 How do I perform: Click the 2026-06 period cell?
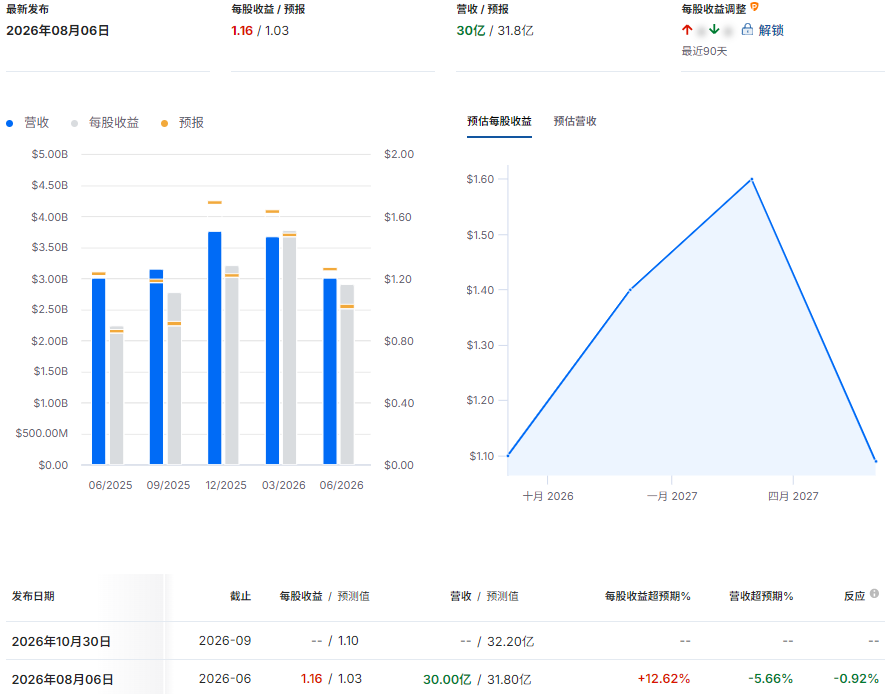click(225, 679)
